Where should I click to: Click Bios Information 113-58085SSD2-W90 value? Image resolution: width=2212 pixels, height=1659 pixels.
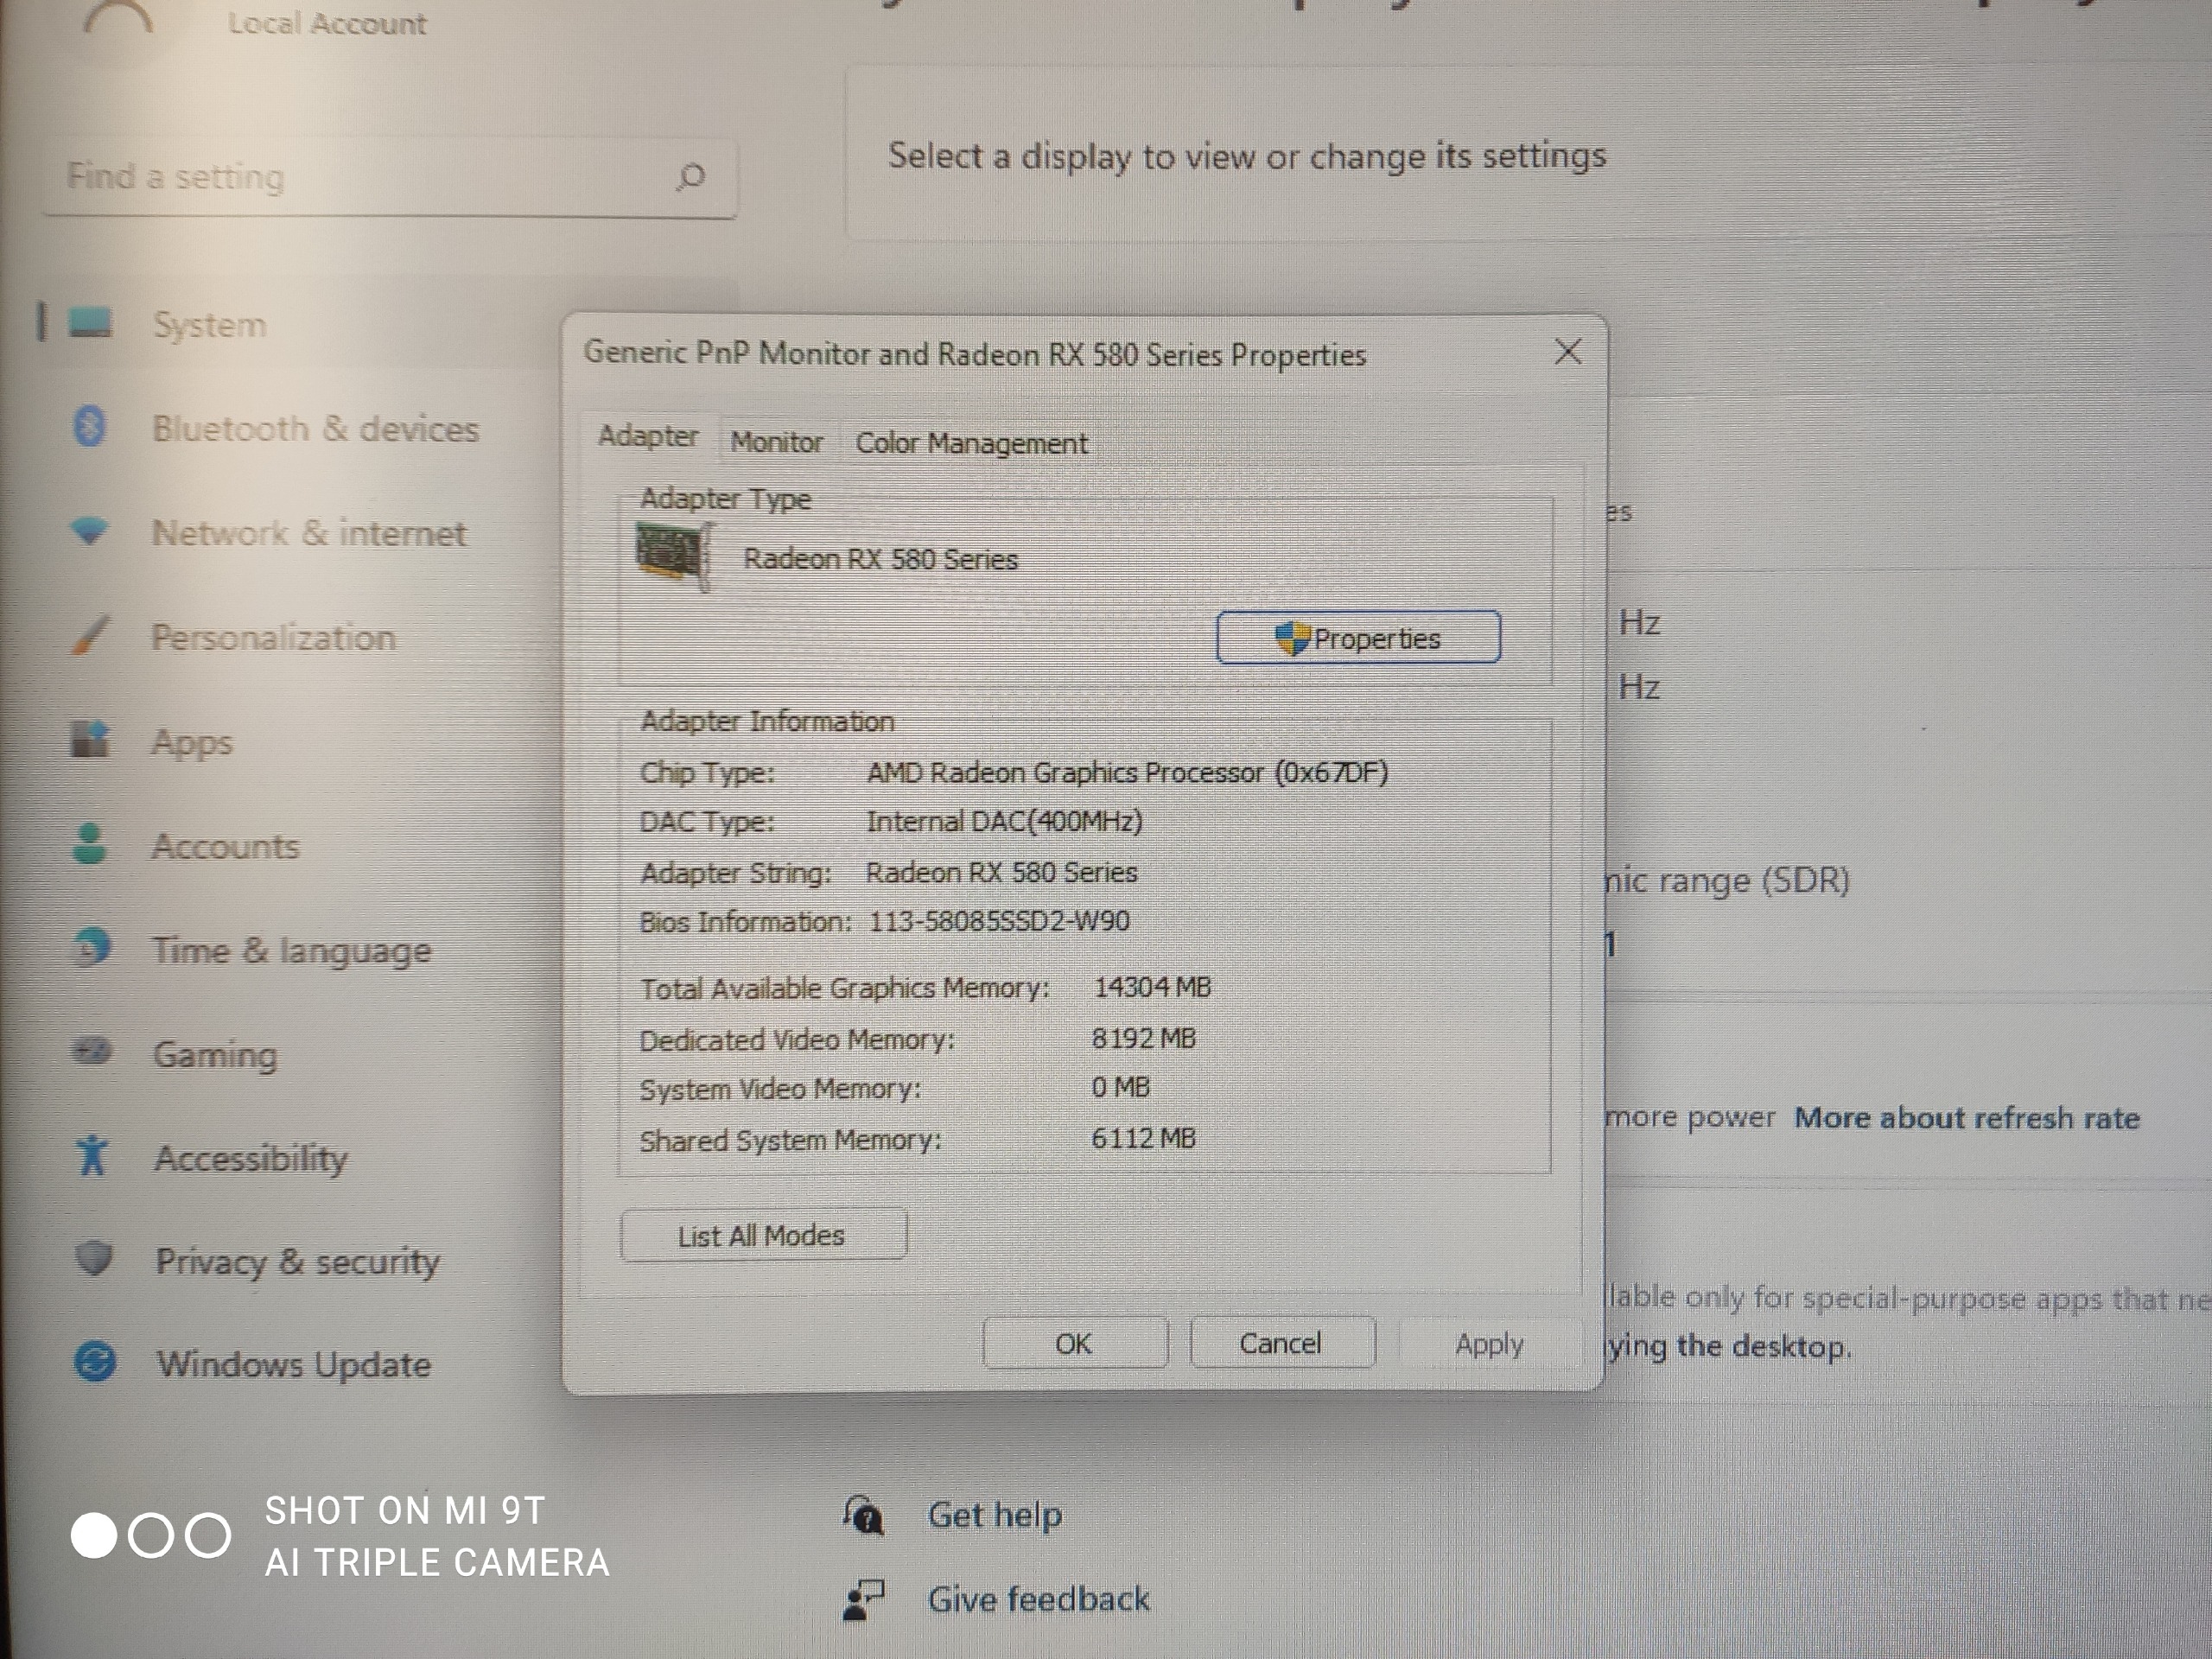(999, 920)
